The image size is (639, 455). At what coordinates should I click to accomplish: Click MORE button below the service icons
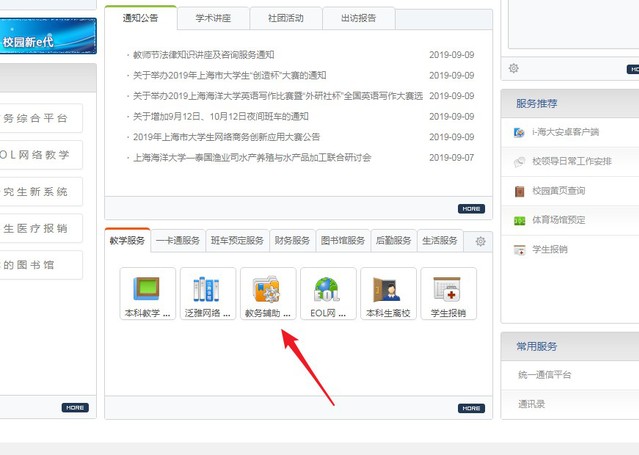coord(471,408)
